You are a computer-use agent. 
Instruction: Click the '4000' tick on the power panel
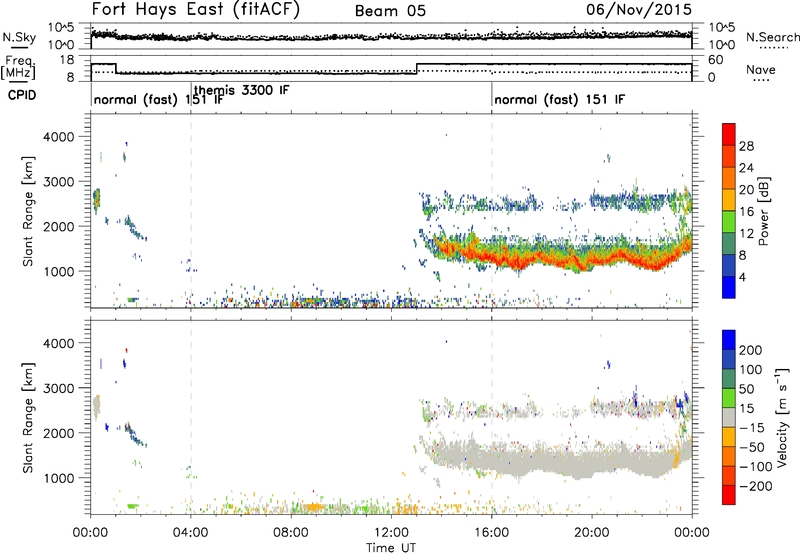click(58, 137)
